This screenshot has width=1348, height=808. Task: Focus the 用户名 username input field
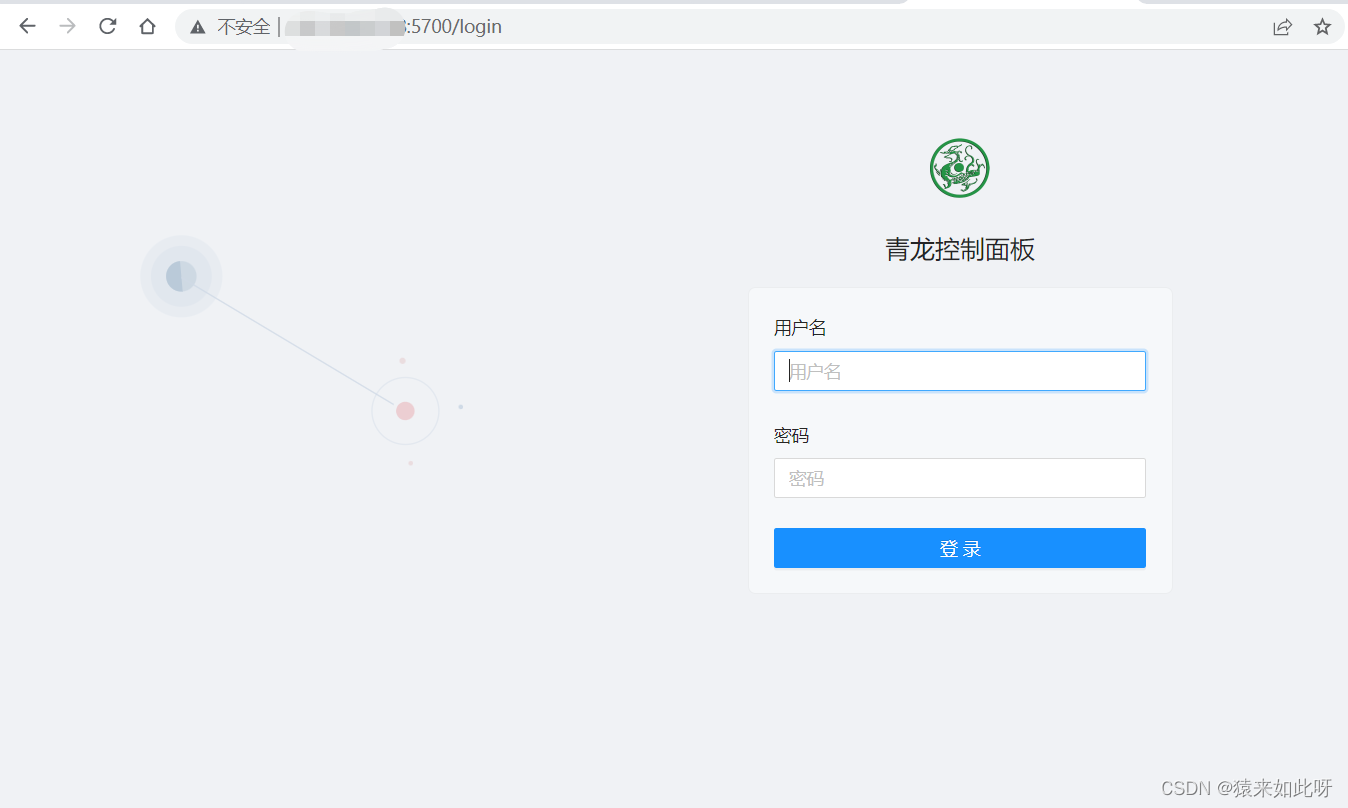959,371
